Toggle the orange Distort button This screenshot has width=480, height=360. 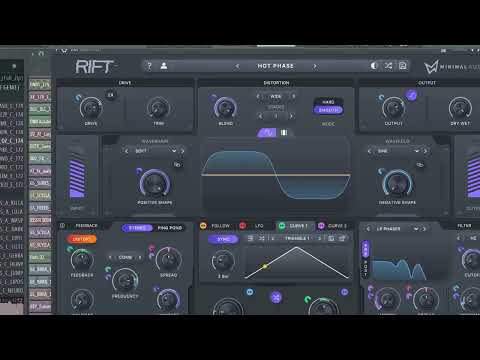pos(82,239)
